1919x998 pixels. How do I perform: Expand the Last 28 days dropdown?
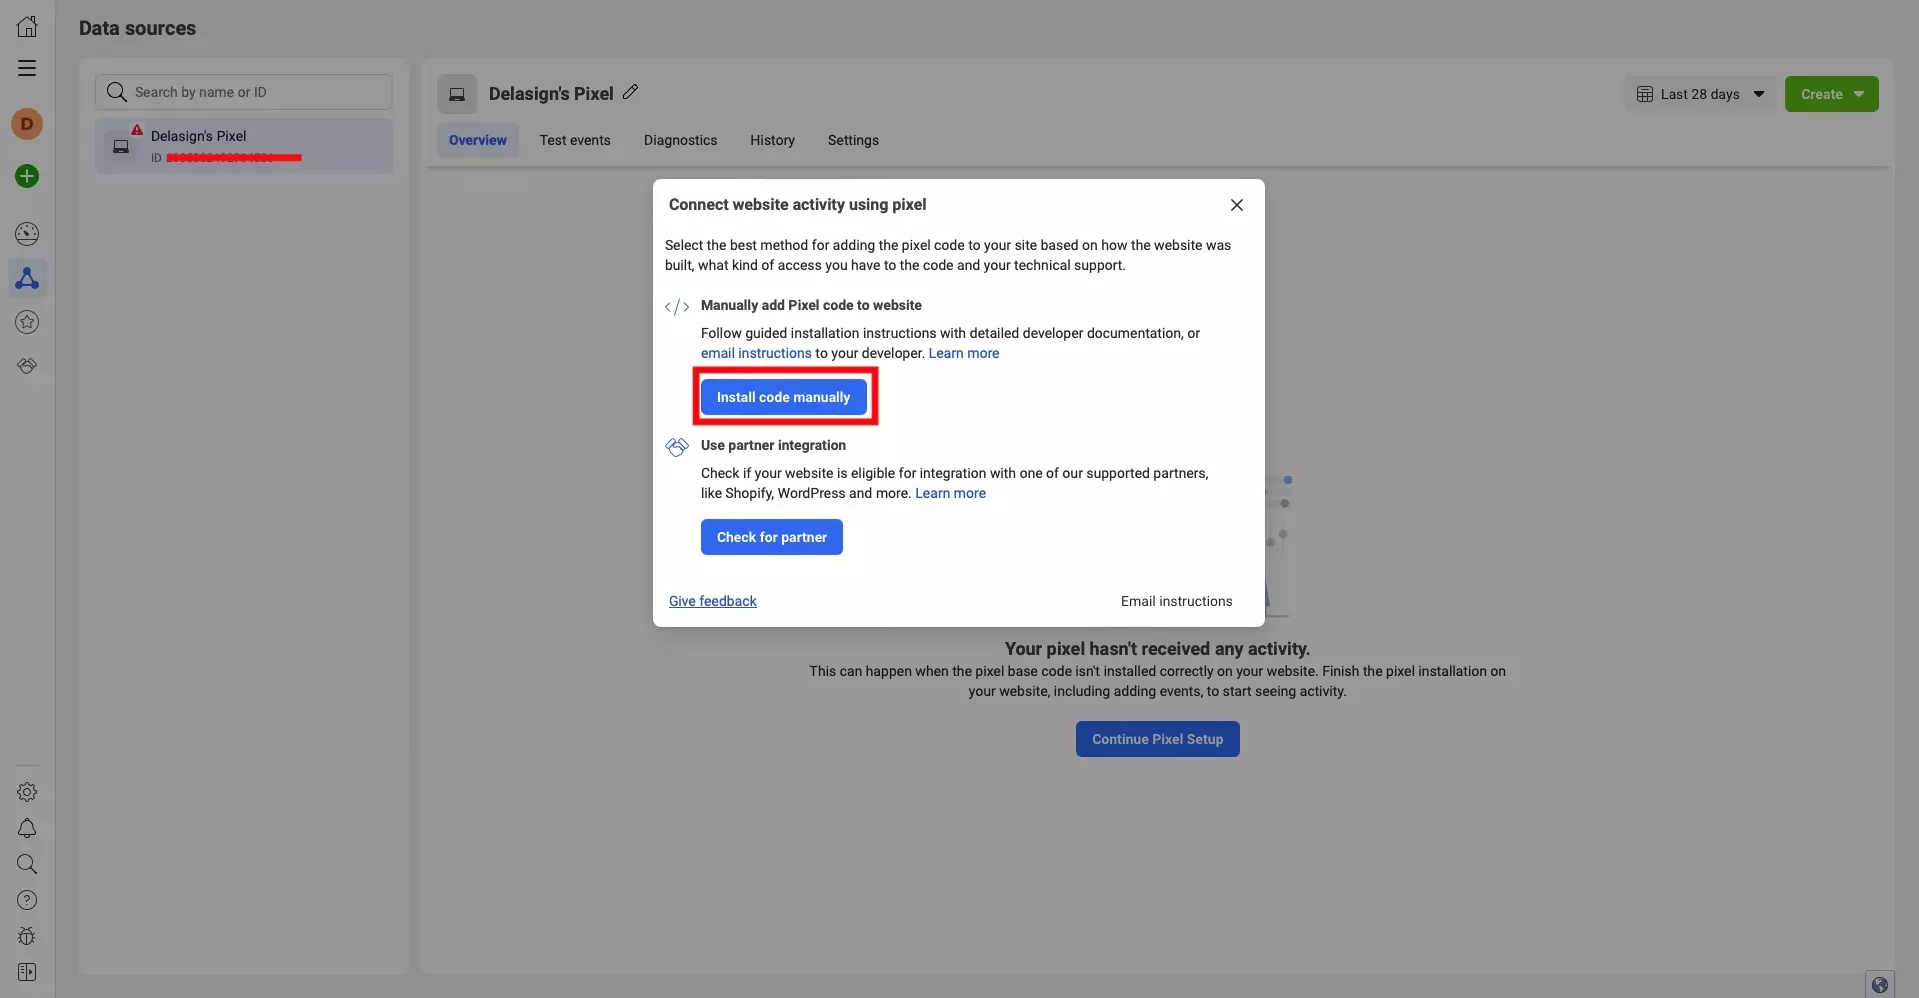click(1700, 94)
